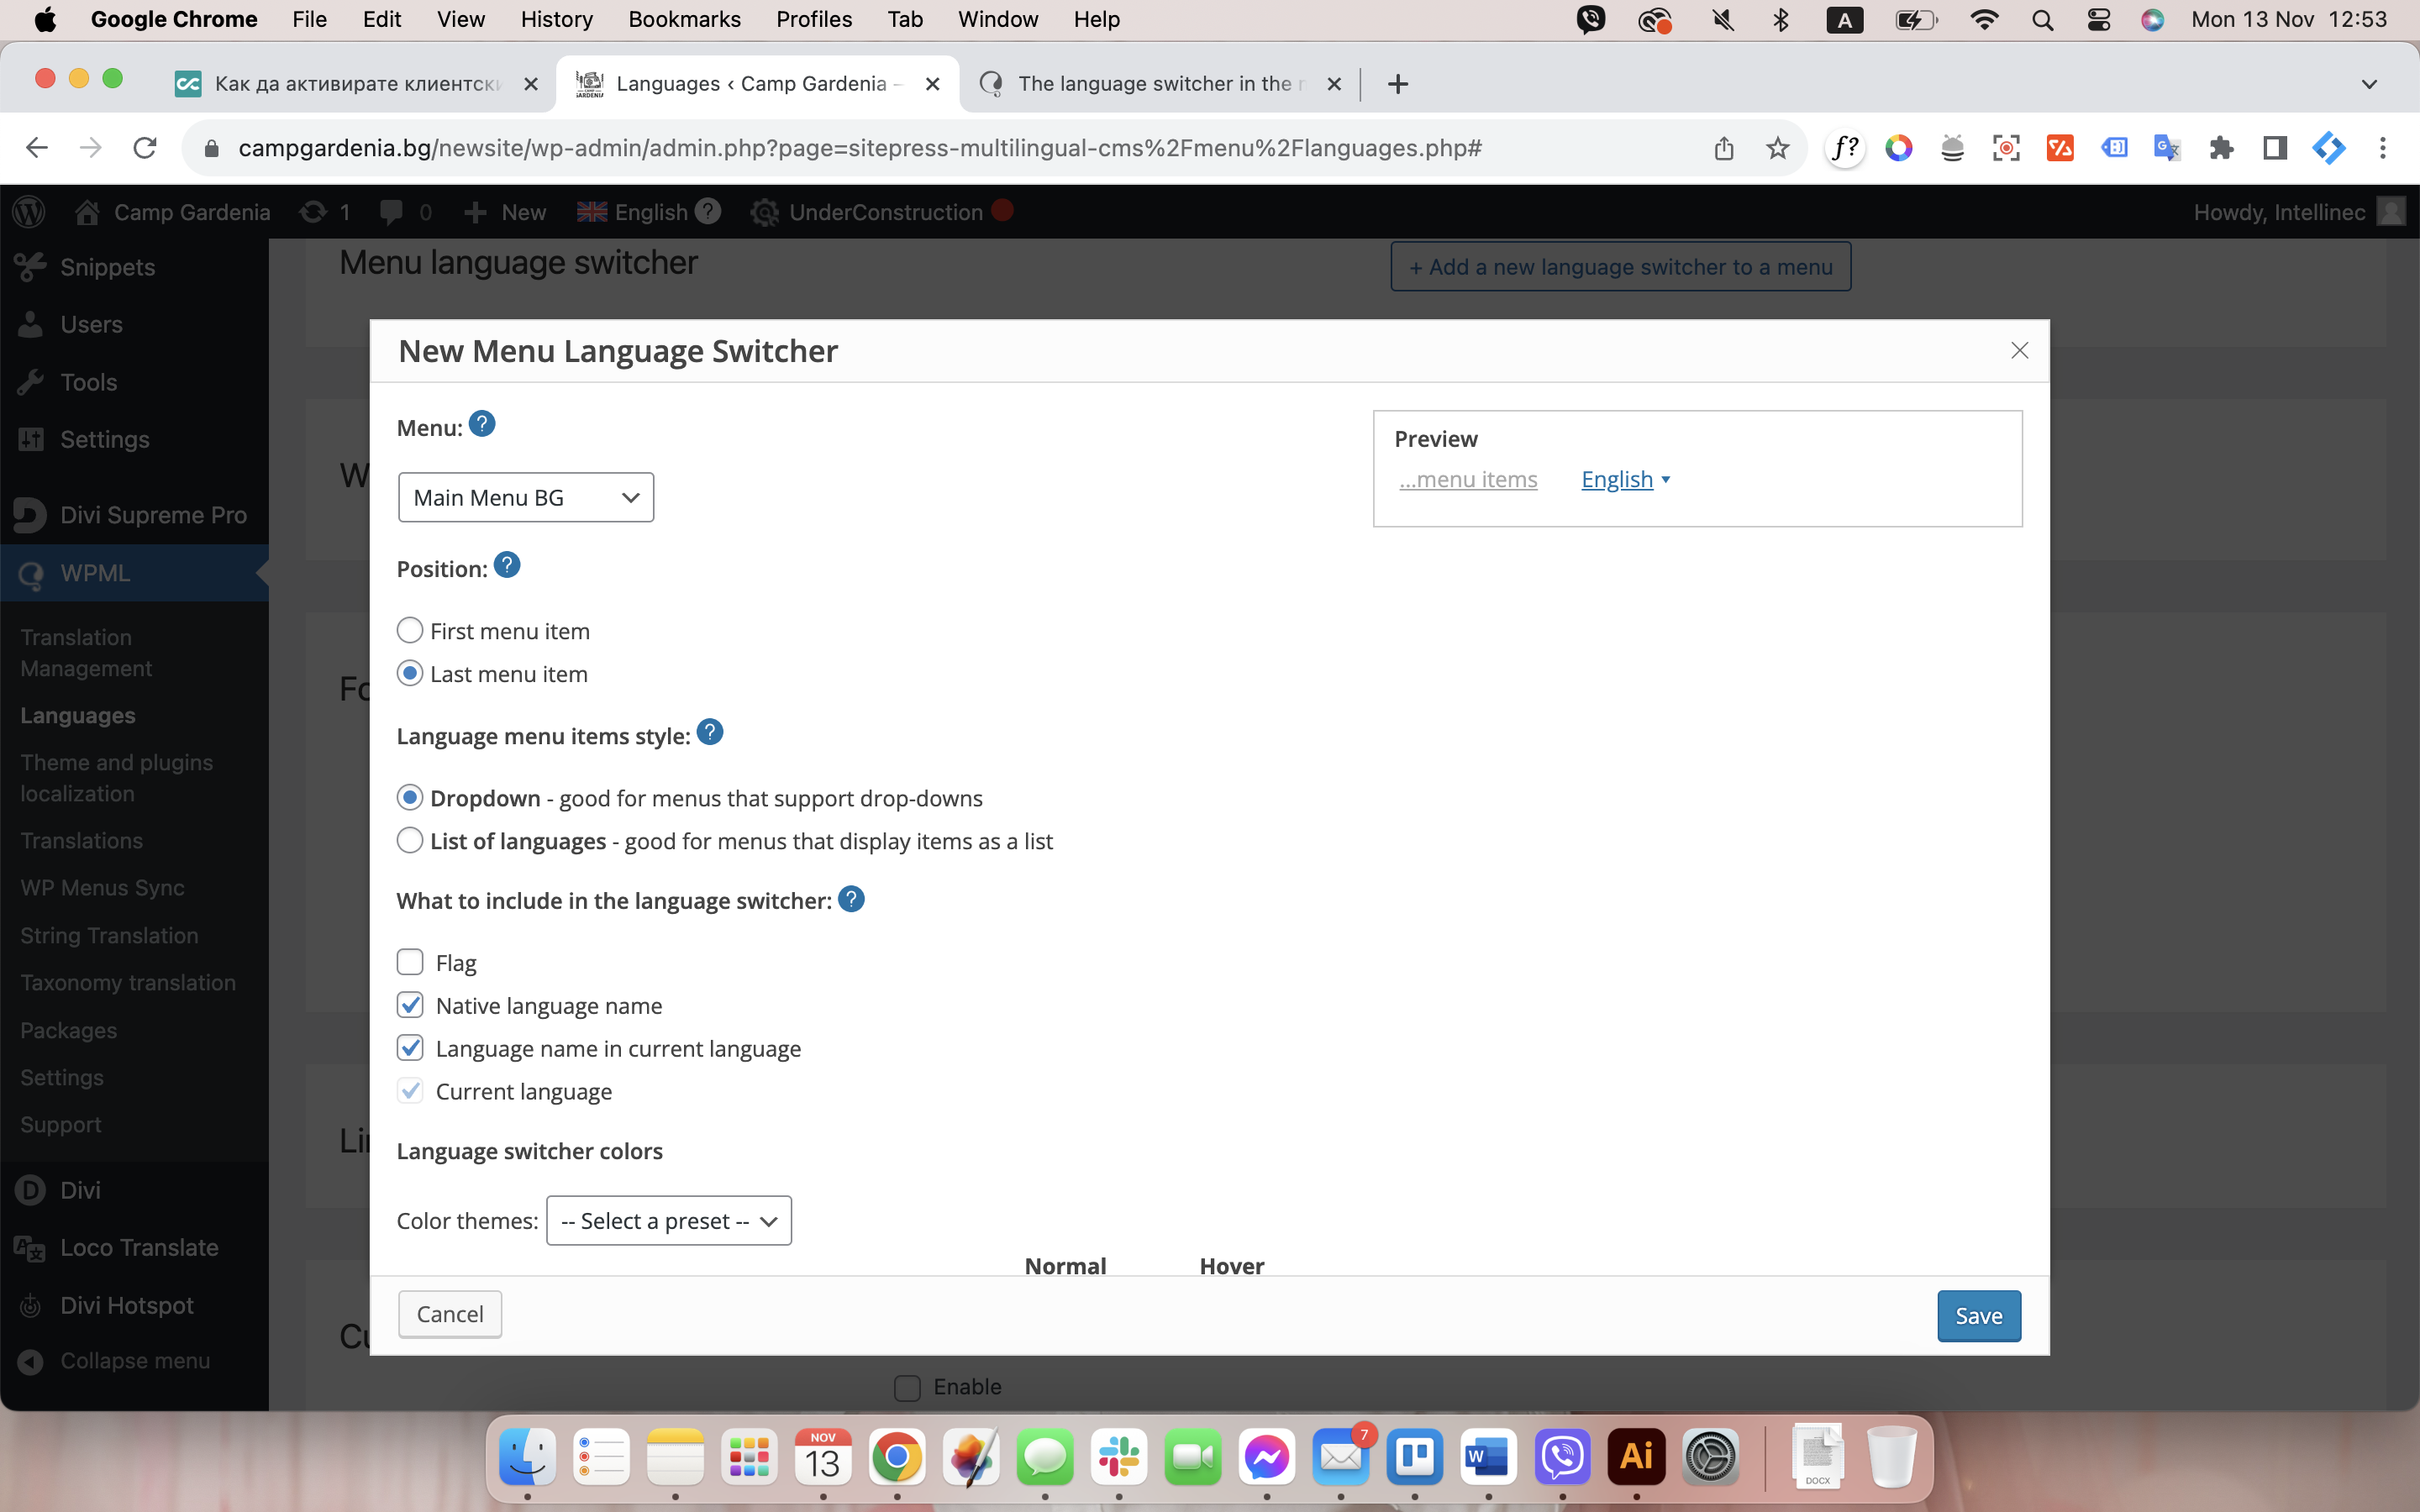Select First menu item position
Image resolution: width=2420 pixels, height=1512 pixels.
[x=409, y=630]
